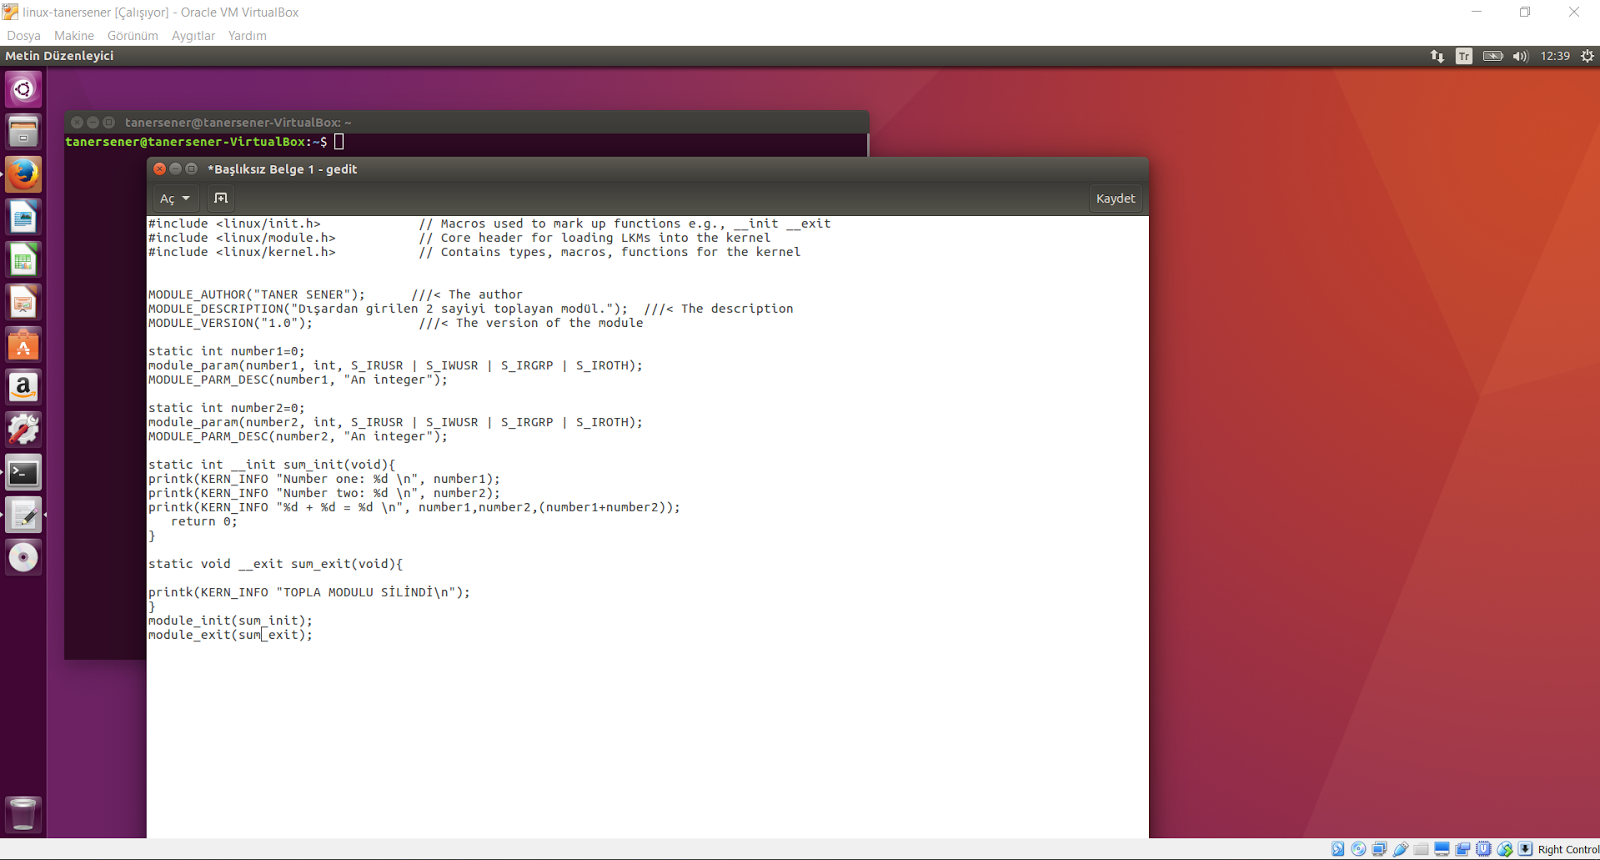Click the VirtualBox keyboard capture arrow icon

[1525, 849]
